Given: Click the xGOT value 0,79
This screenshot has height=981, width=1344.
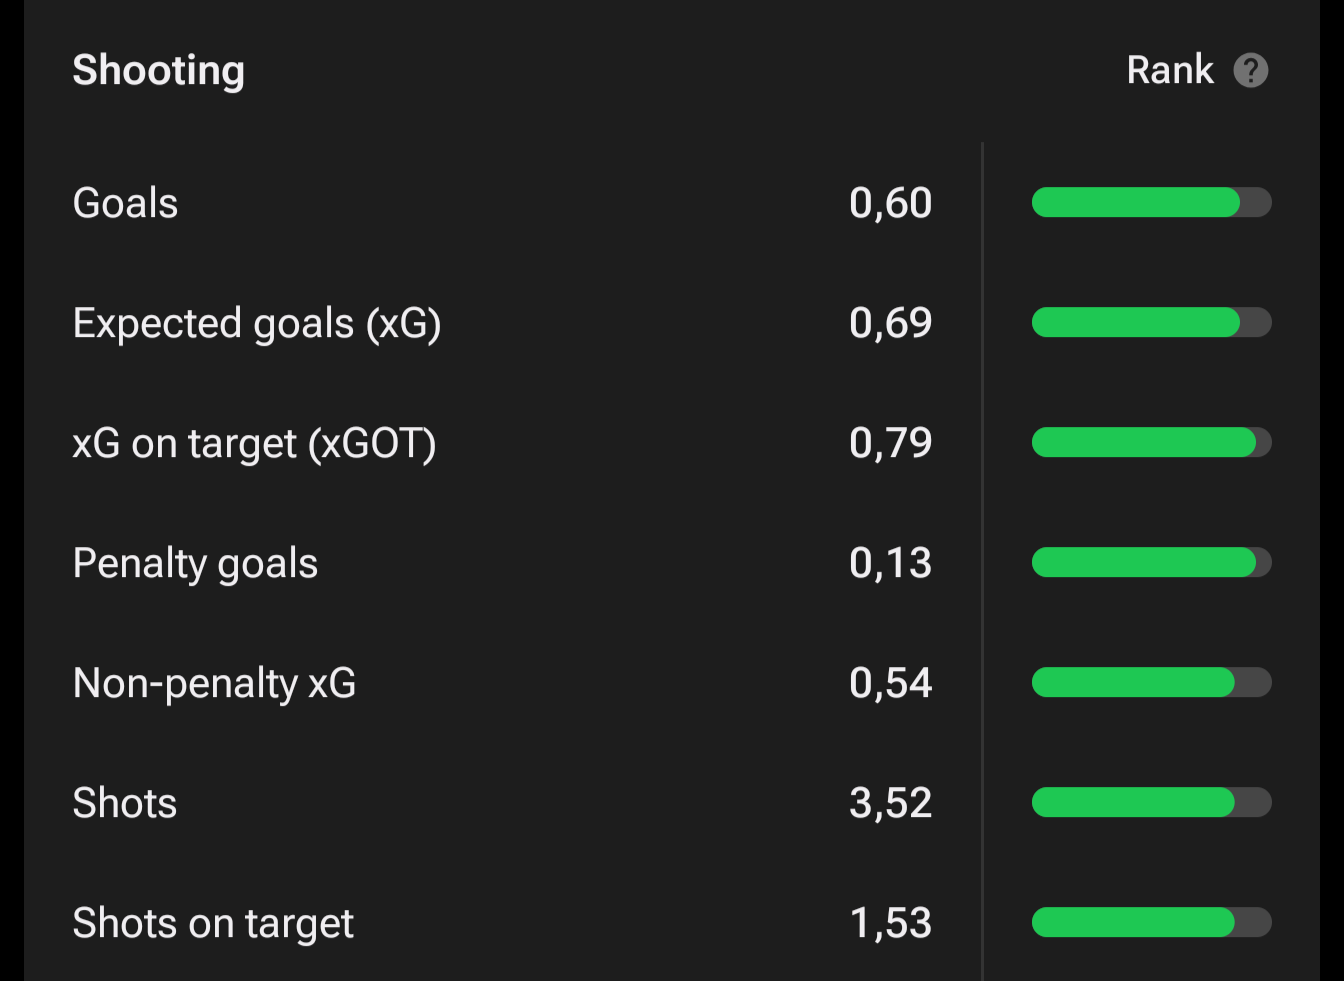Looking at the screenshot, I should [x=890, y=443].
